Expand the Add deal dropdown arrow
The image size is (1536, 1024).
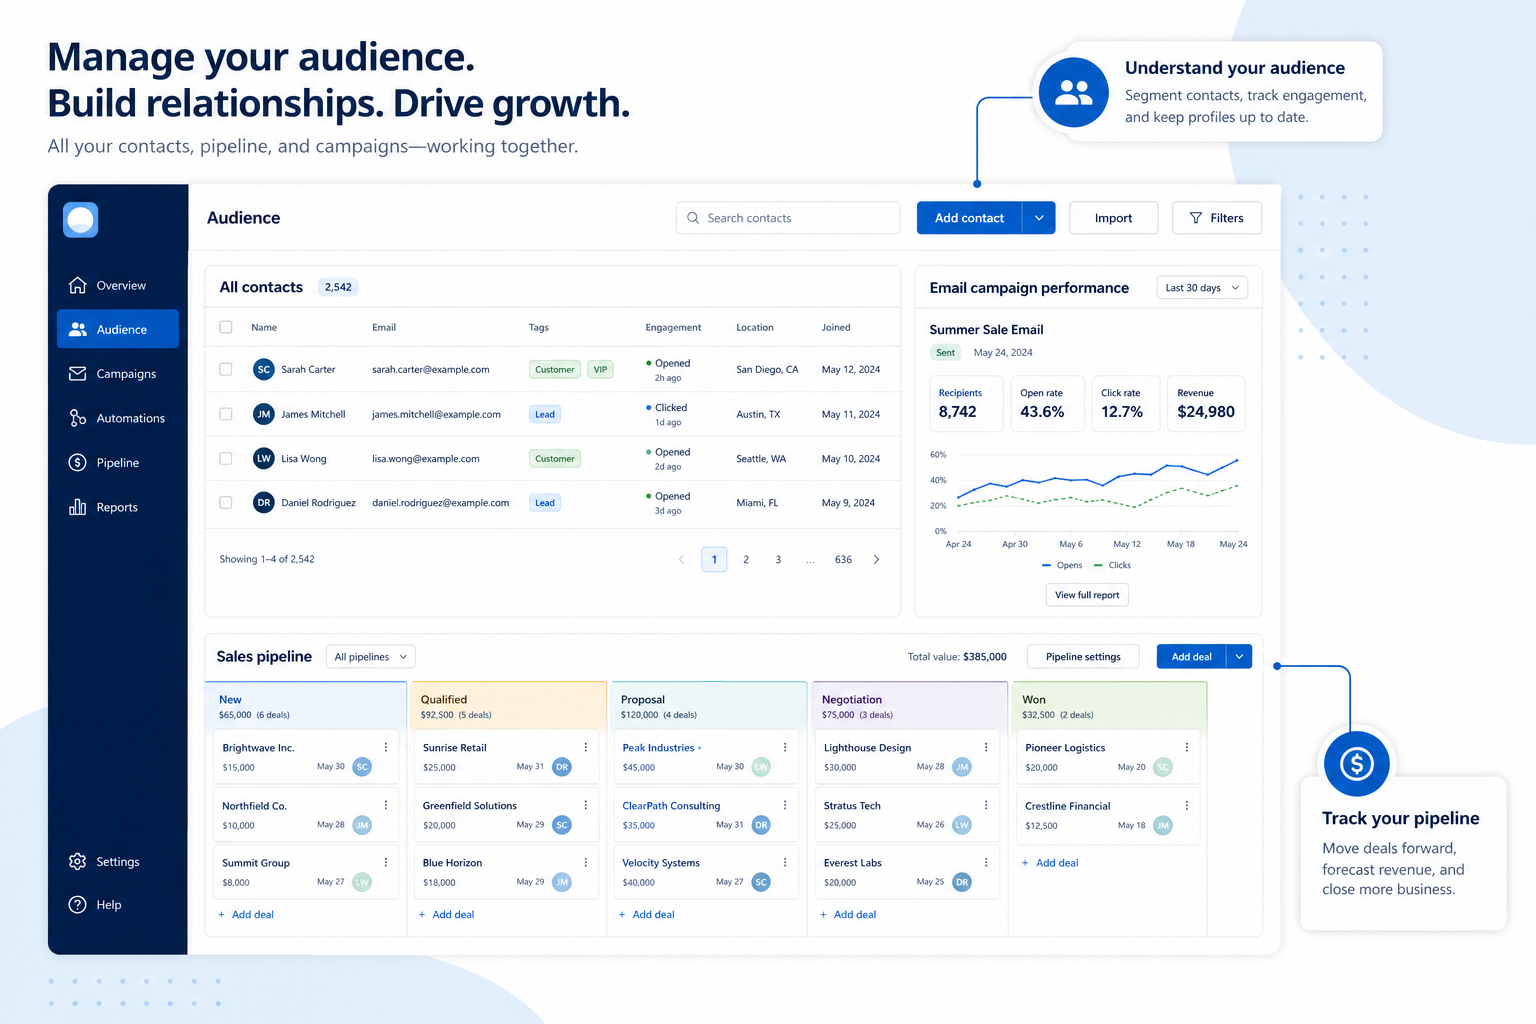(1239, 657)
